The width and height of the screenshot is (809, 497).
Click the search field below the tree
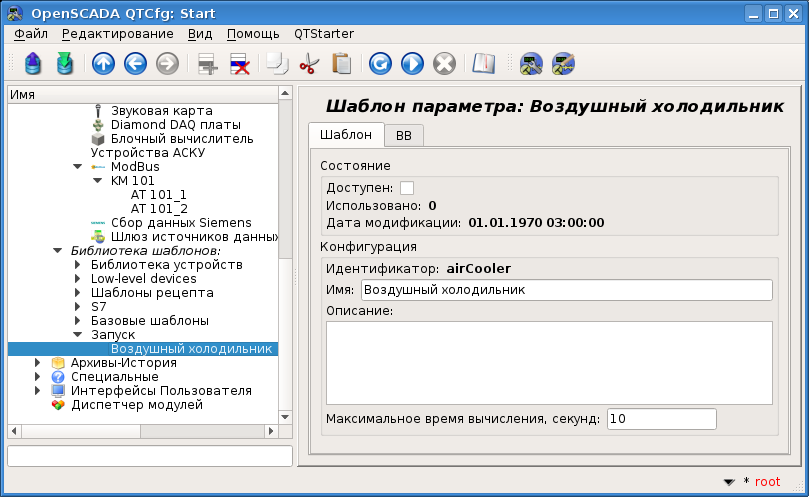(x=150, y=456)
